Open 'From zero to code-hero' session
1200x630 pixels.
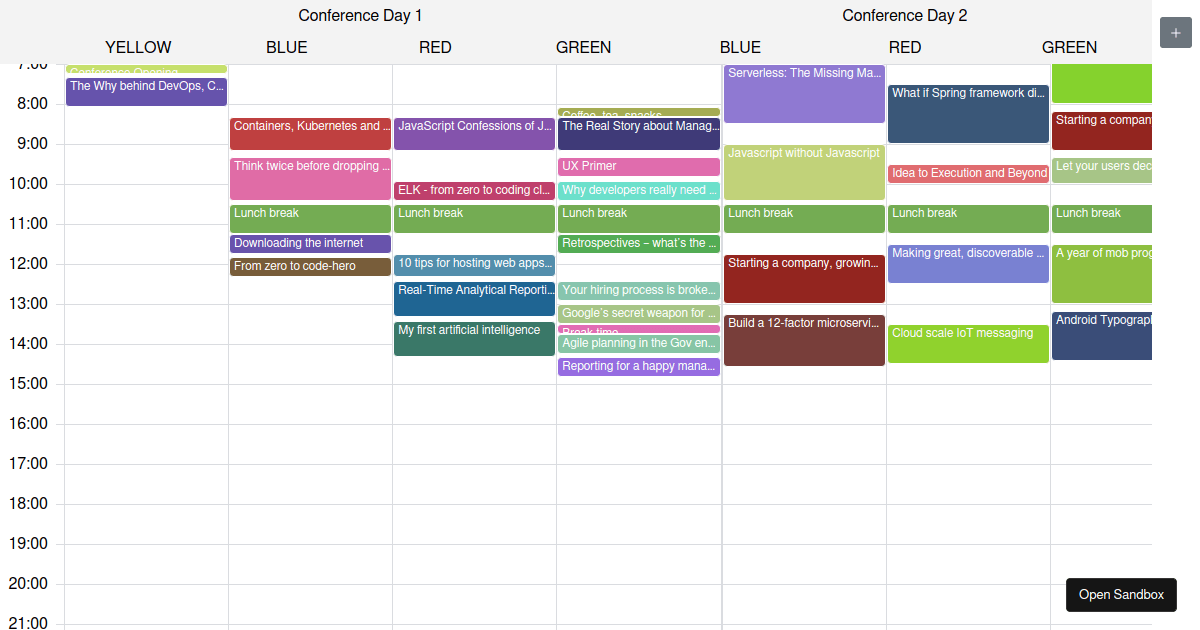(x=310, y=265)
